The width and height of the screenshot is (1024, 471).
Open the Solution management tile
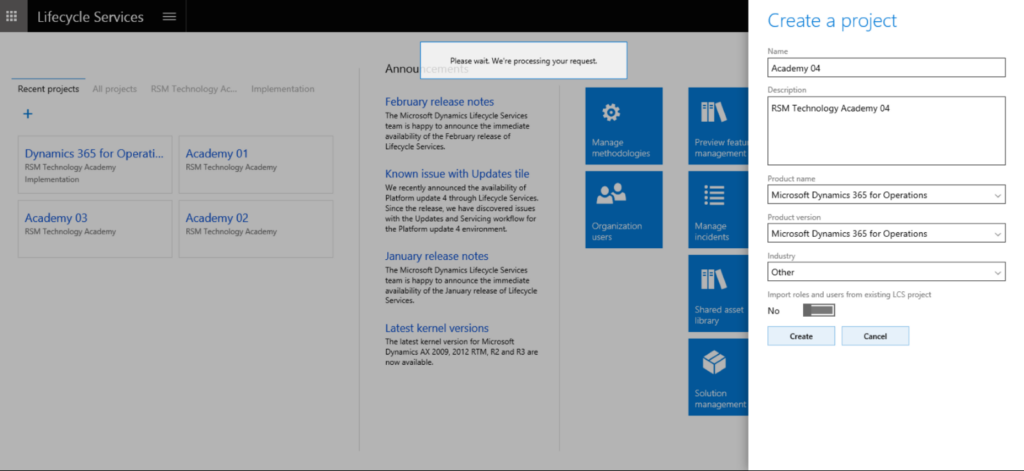718,377
